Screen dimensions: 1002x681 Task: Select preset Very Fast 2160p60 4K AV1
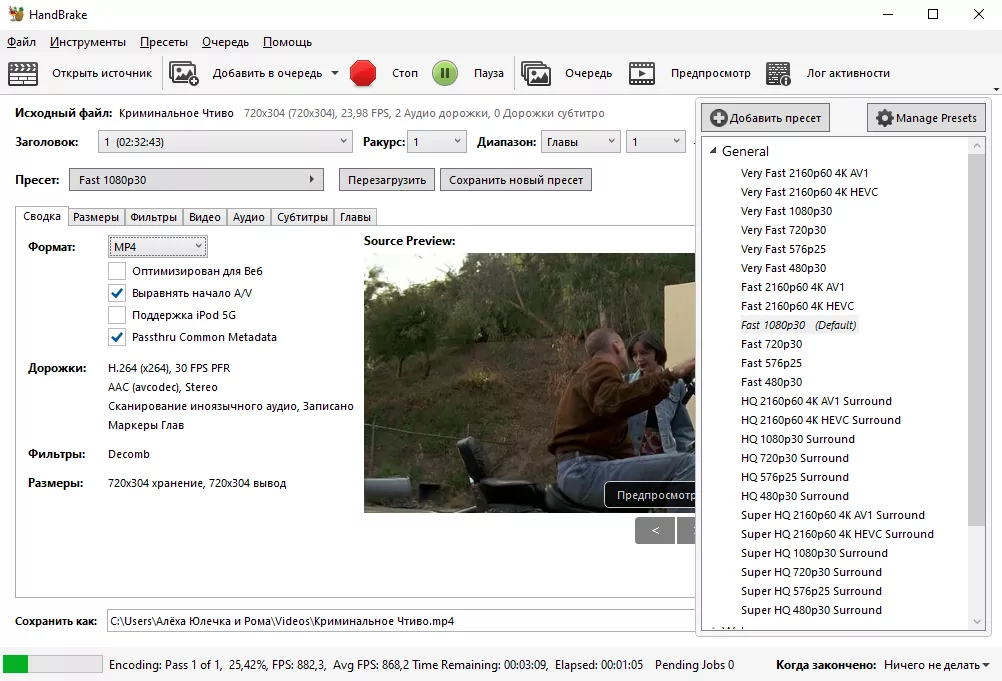click(805, 173)
